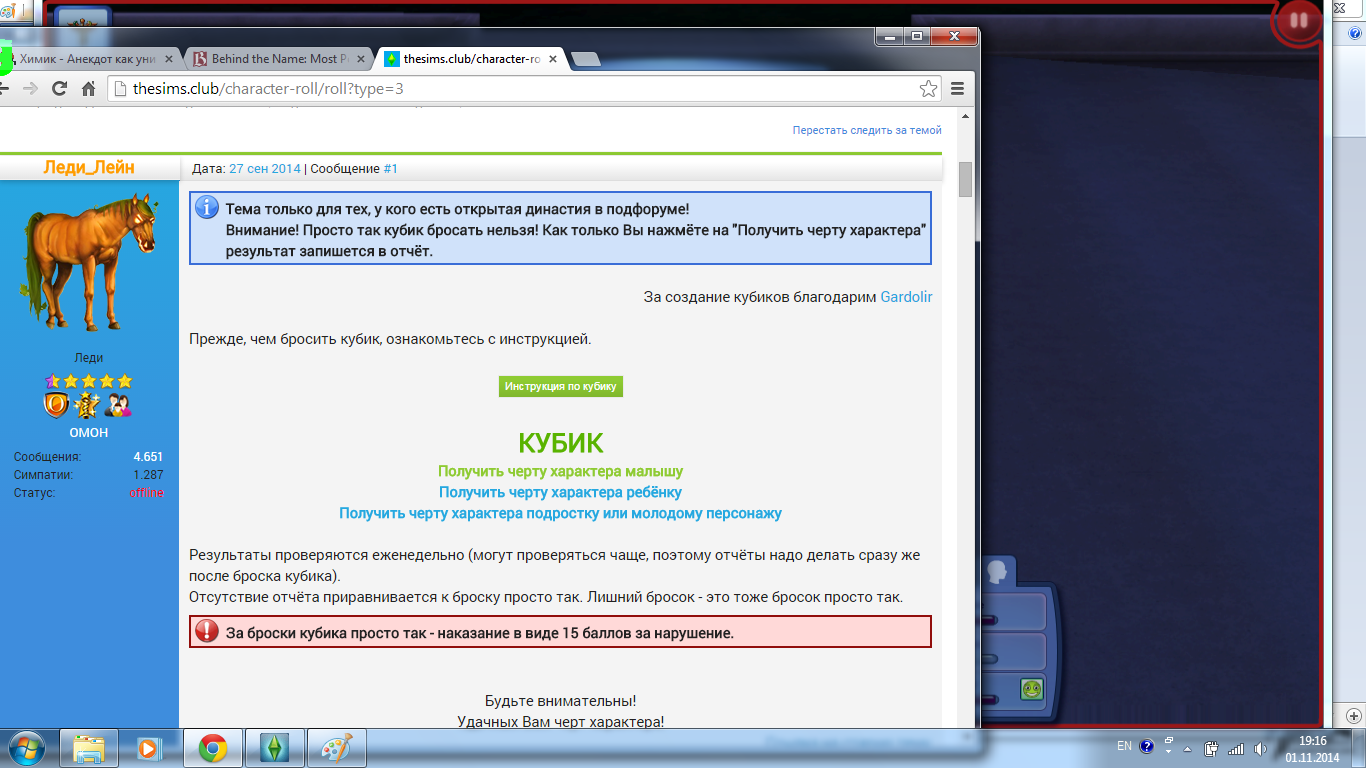Click the horse avatar image
Image resolution: width=1366 pixels, height=768 pixels.
point(90,261)
